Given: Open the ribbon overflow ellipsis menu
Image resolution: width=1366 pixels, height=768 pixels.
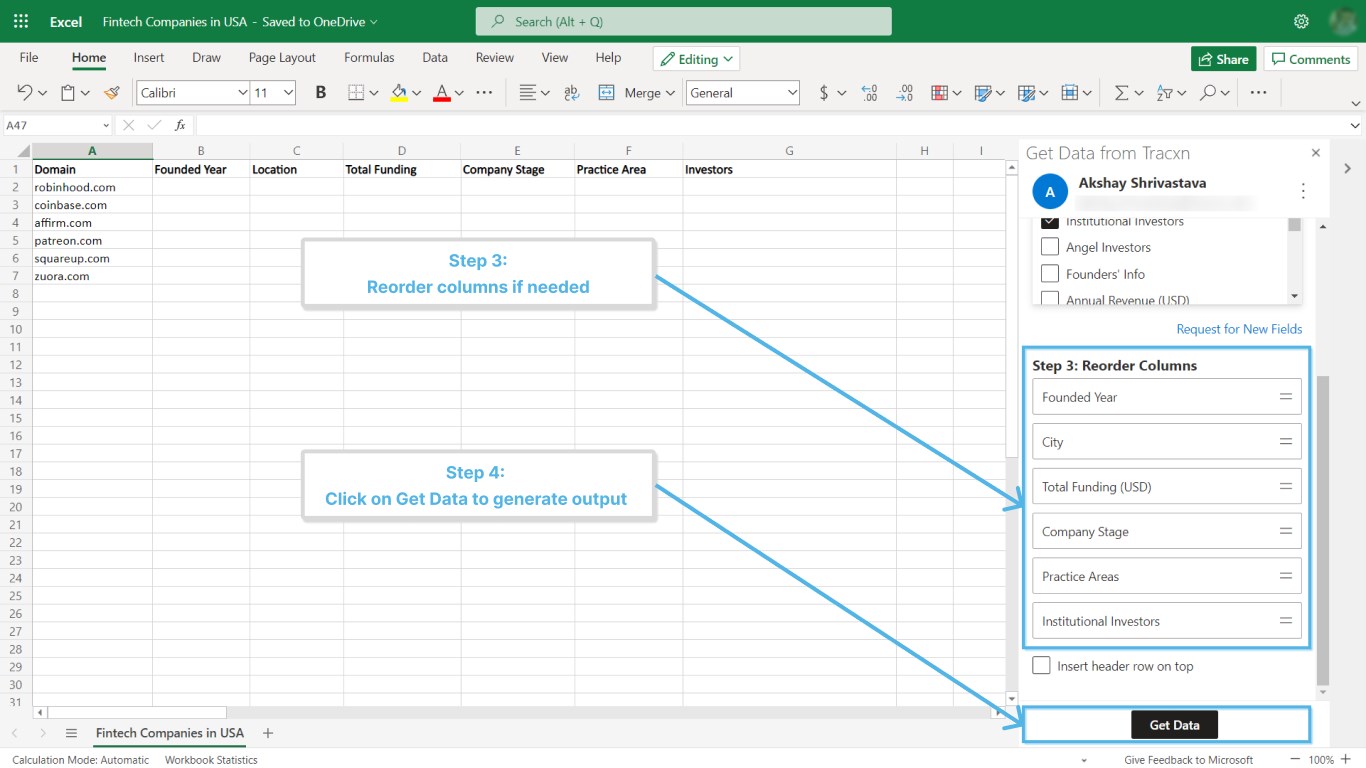Looking at the screenshot, I should click(1258, 93).
